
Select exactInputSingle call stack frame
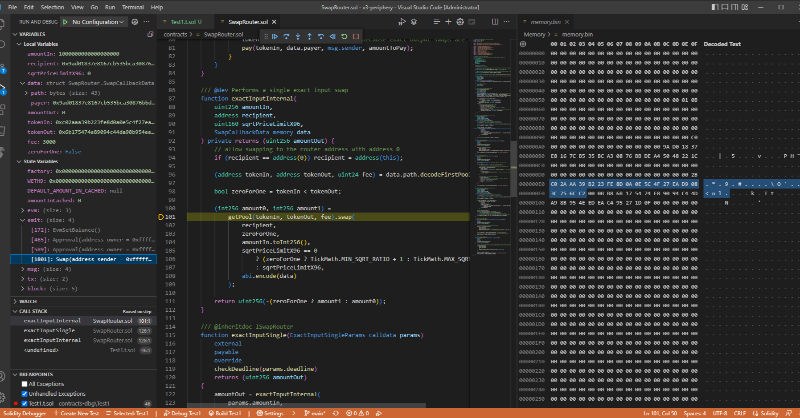tap(83, 331)
